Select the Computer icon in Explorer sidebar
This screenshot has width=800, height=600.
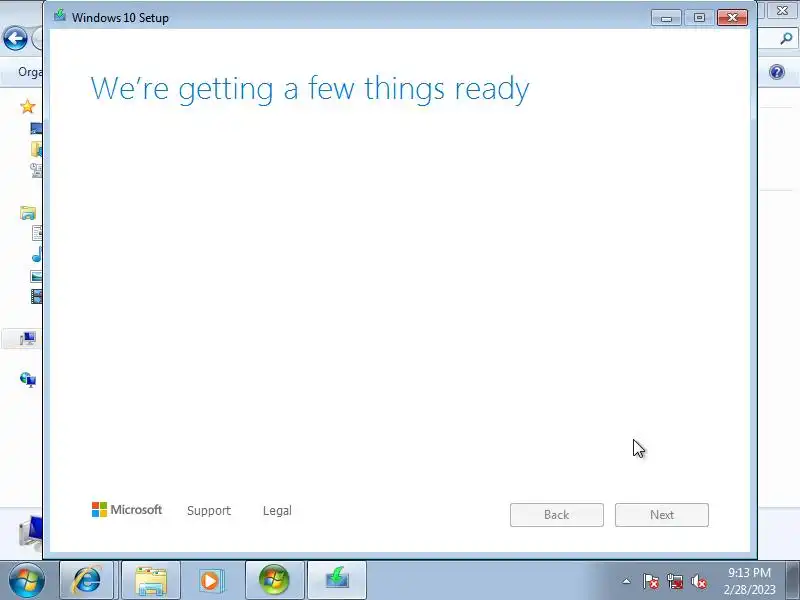28,338
